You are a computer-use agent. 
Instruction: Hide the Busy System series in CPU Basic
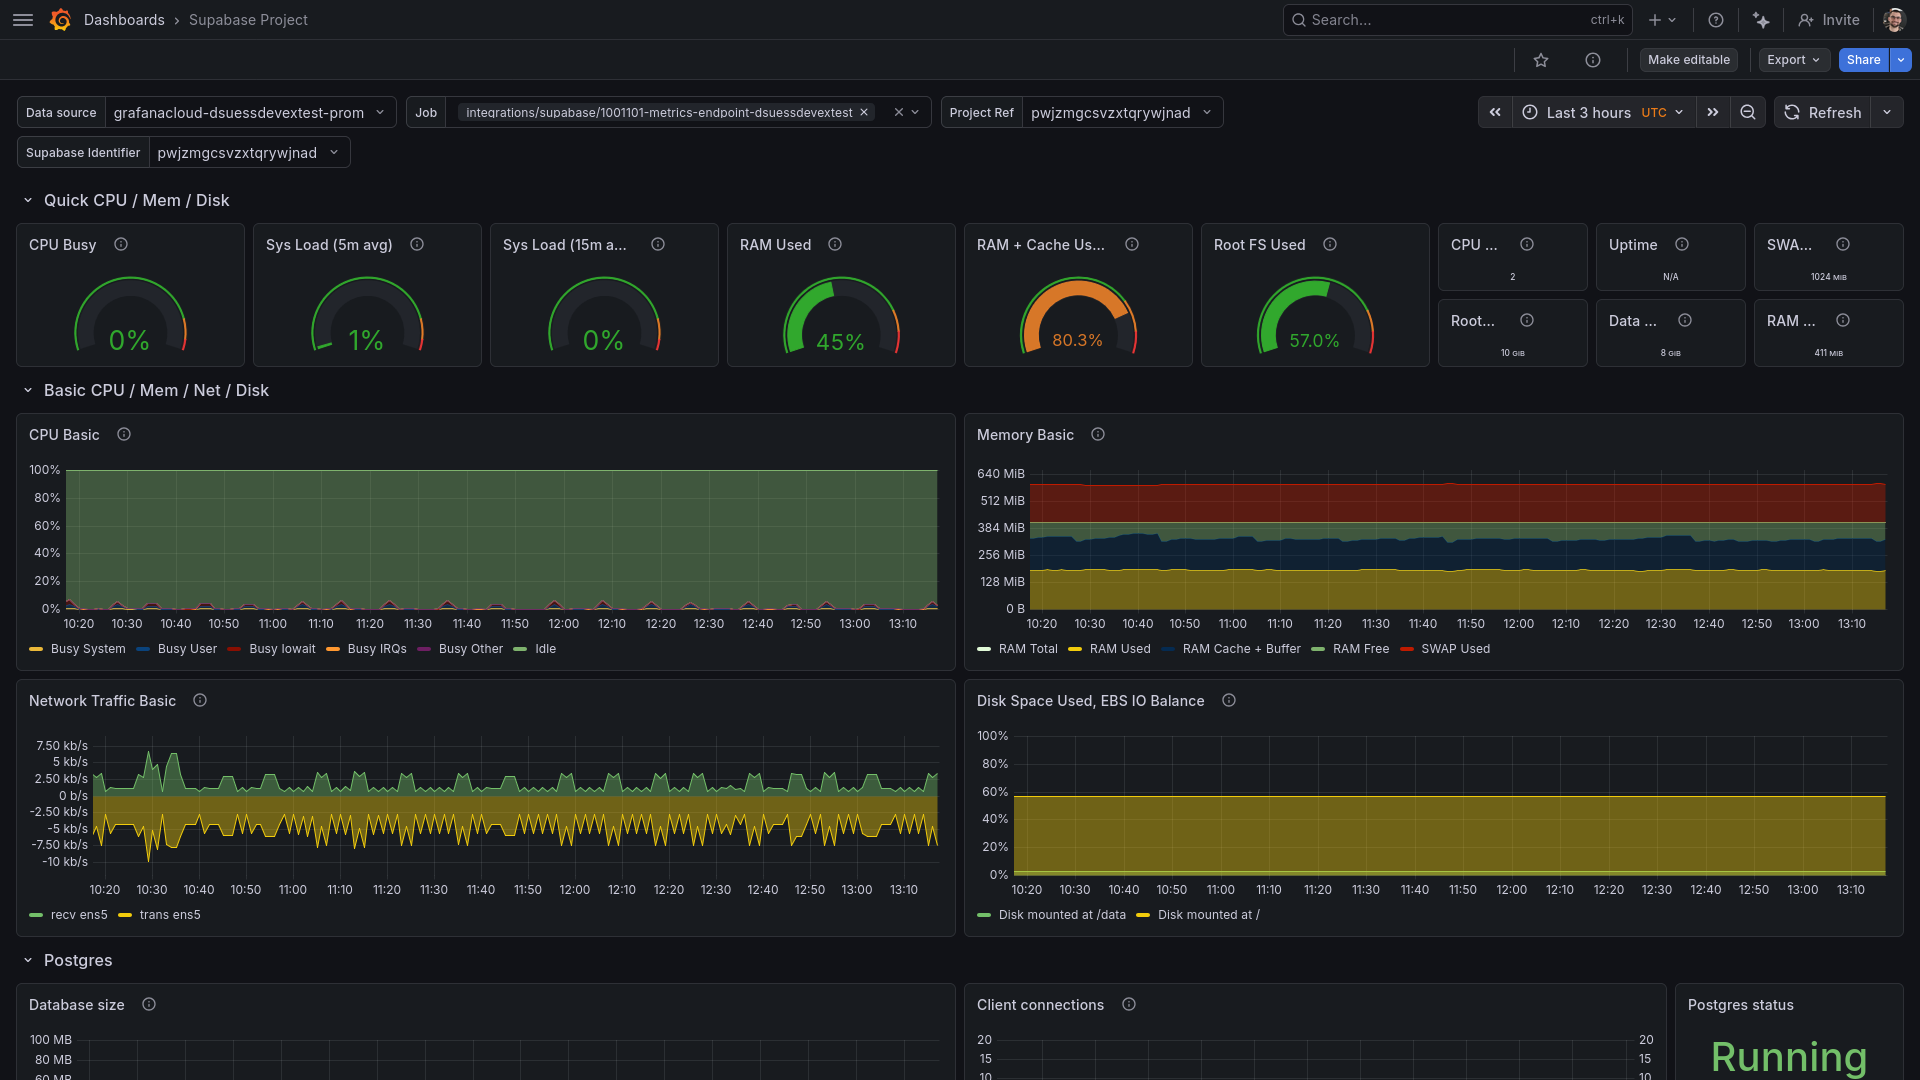[x=88, y=648]
